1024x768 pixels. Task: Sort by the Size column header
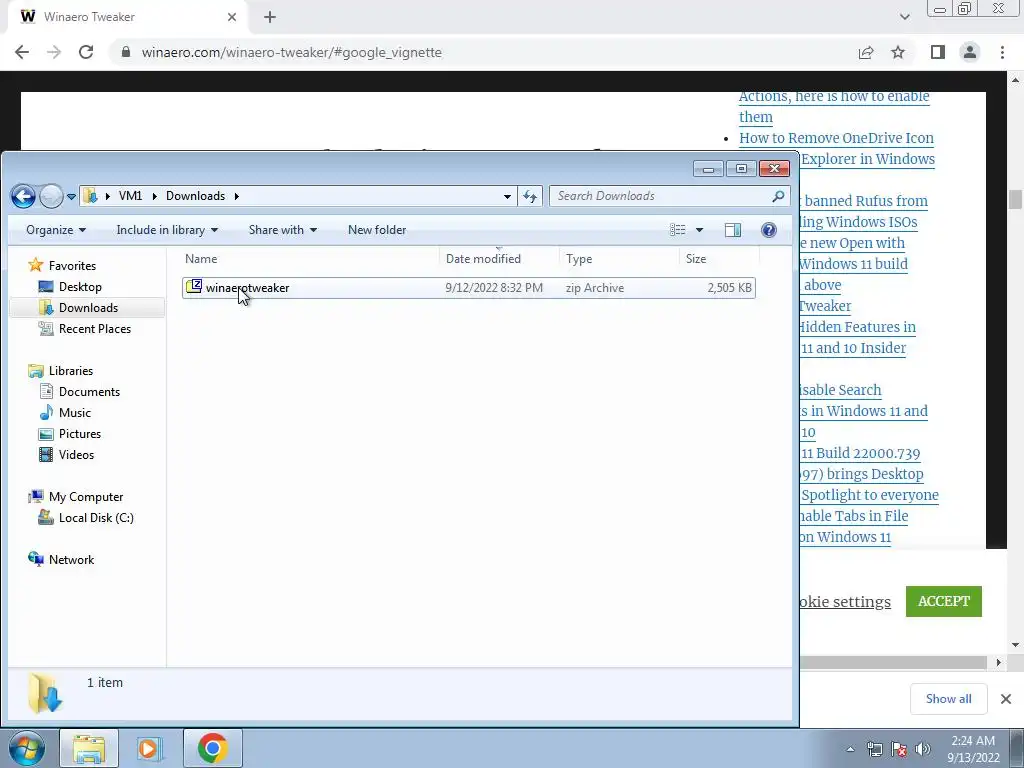[x=719, y=259]
